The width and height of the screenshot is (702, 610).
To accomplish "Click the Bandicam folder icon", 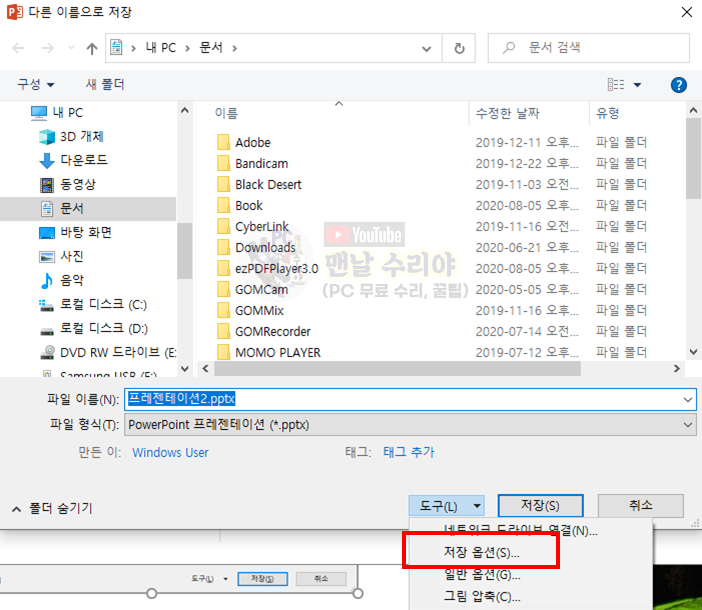I will (223, 163).
